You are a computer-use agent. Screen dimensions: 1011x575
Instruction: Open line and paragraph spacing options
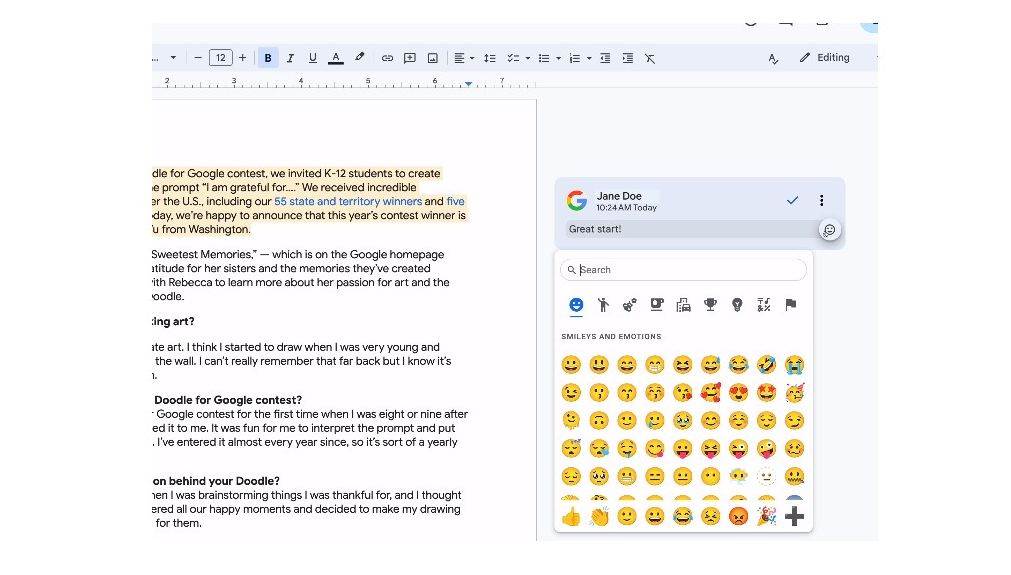pos(490,58)
